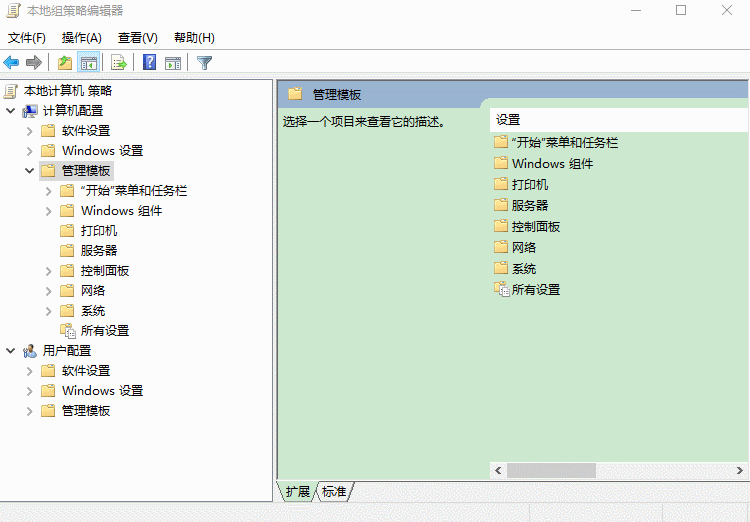Click folder icon of 系统 in right pane
The image size is (750, 522).
[501, 268]
